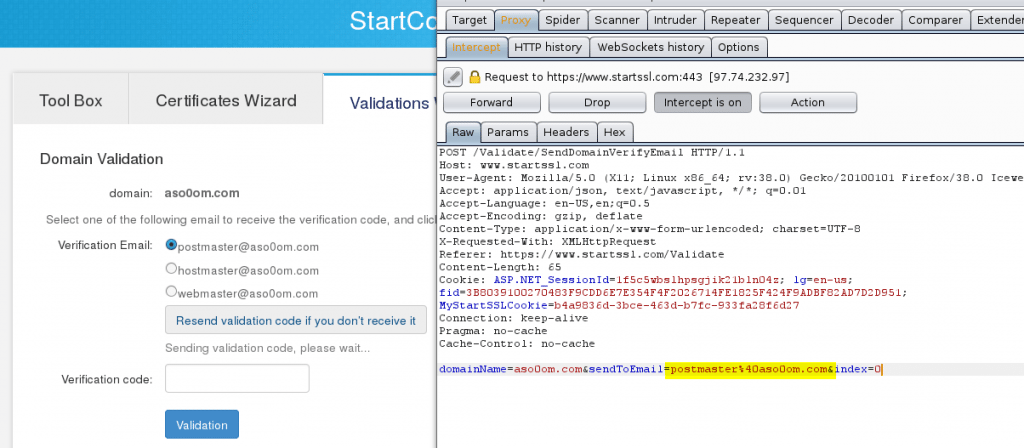Select the Intercept sub-tab

coord(476,47)
